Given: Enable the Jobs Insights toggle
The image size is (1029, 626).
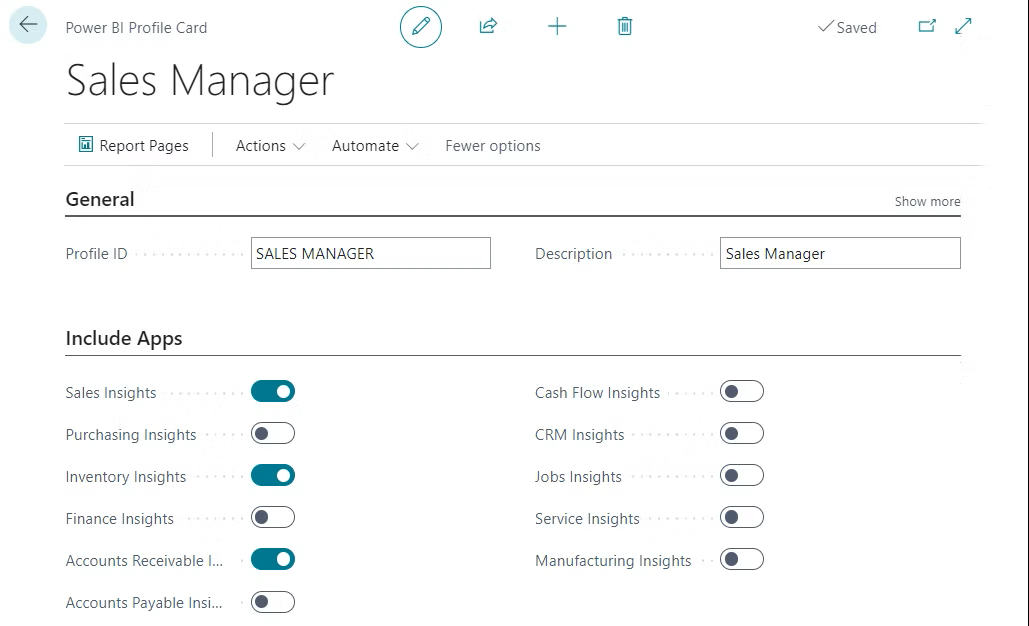Looking at the screenshot, I should 742,476.
